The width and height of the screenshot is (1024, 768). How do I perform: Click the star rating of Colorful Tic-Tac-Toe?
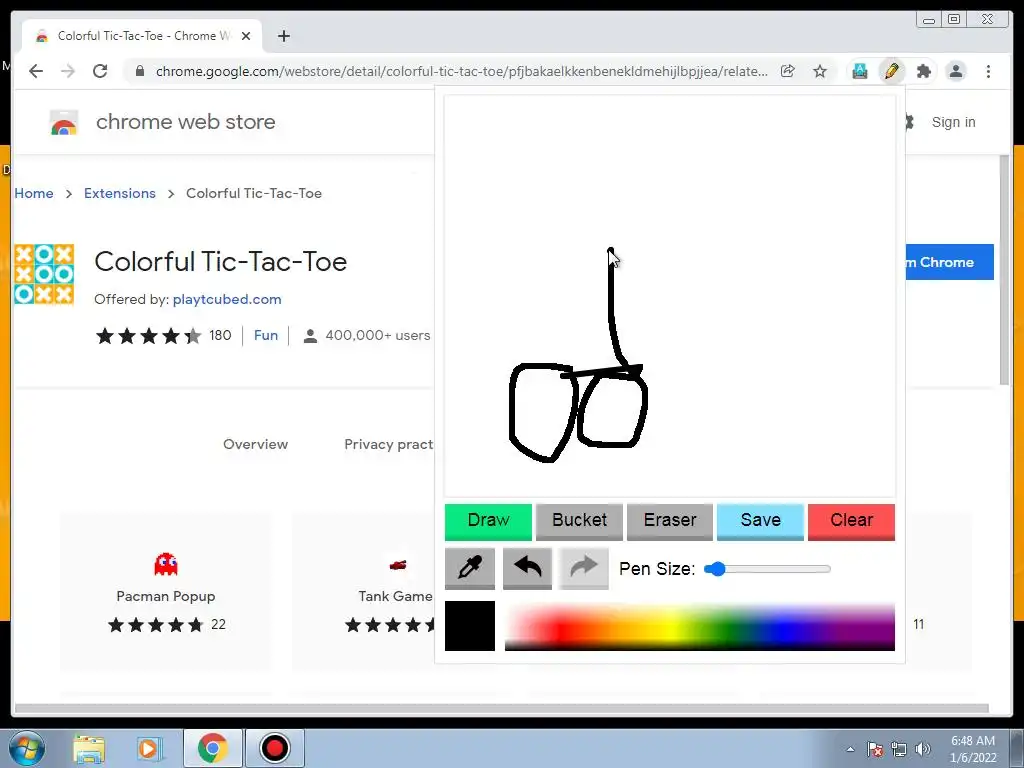coord(148,336)
